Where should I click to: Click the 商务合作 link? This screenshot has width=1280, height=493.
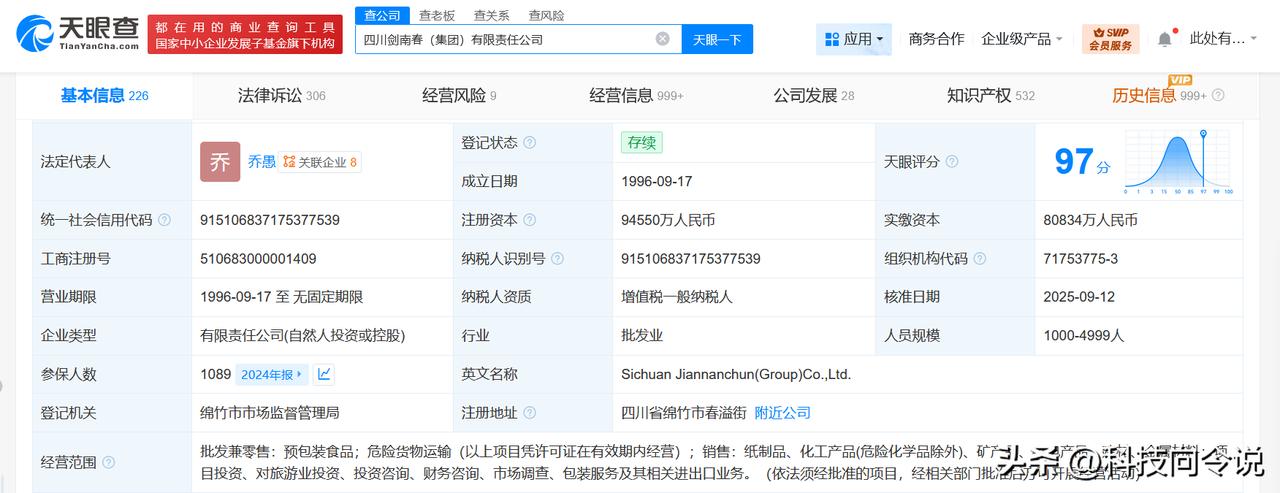click(936, 39)
